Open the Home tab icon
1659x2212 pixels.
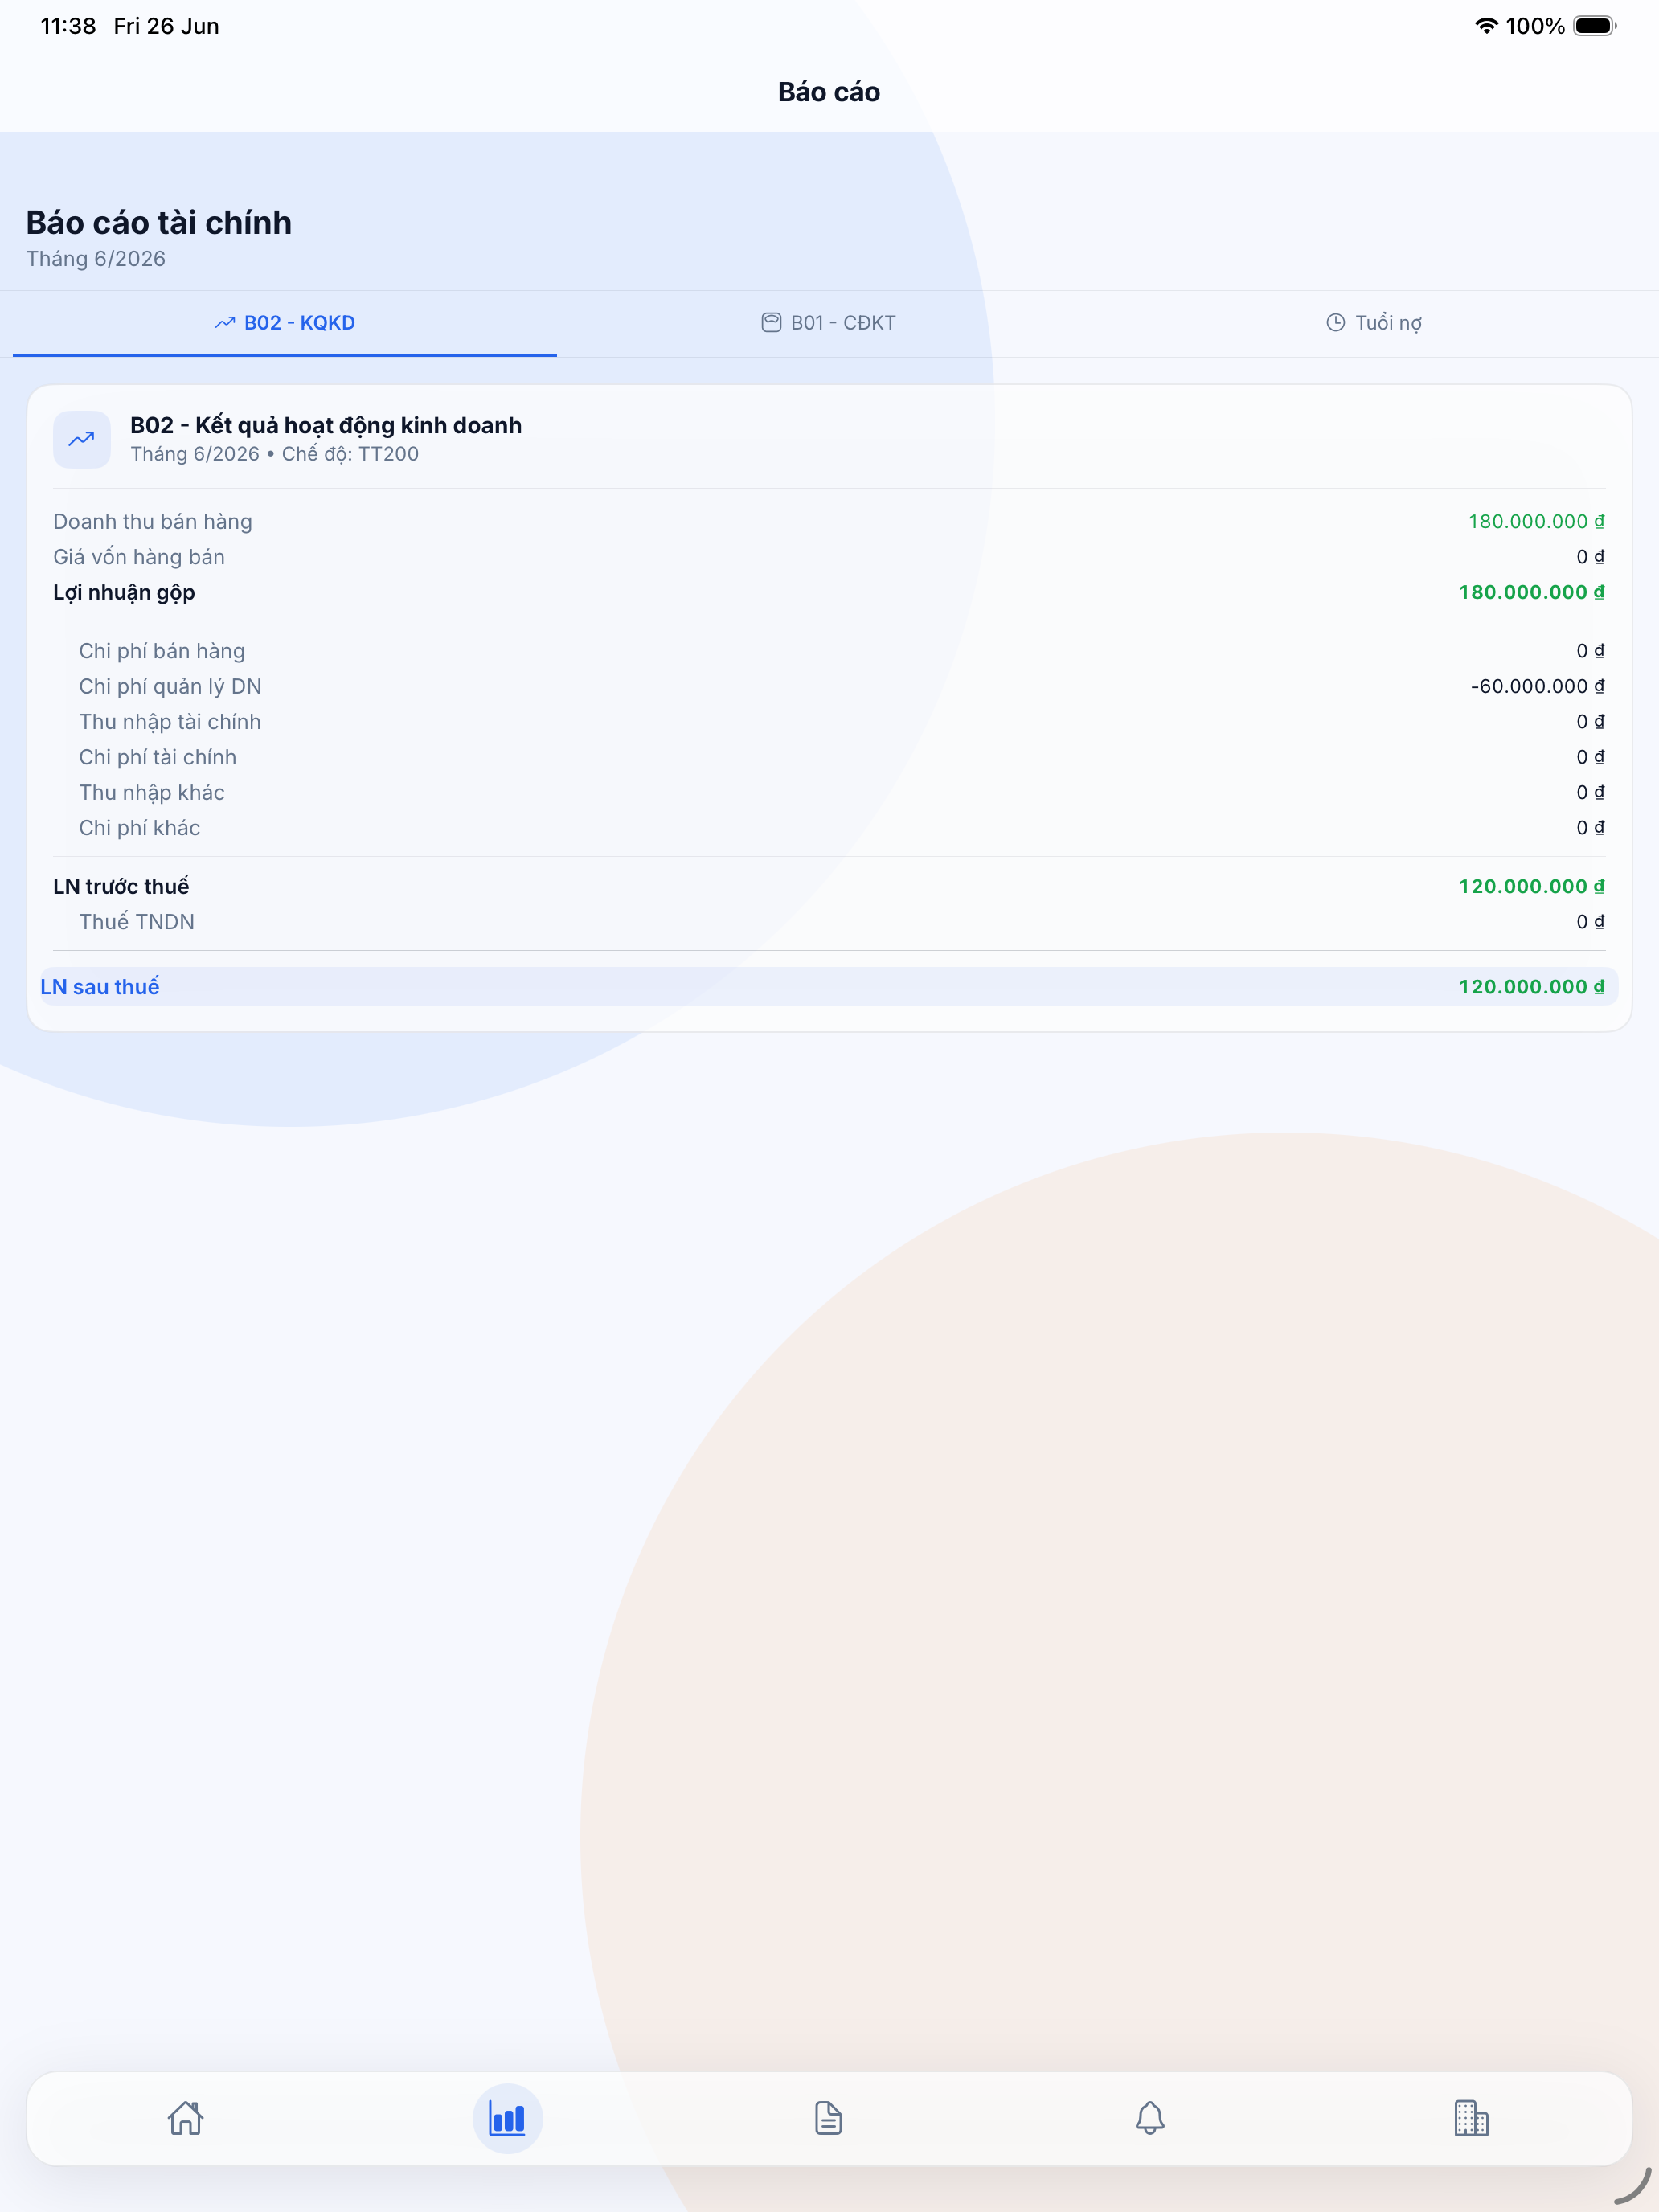[x=186, y=2118]
